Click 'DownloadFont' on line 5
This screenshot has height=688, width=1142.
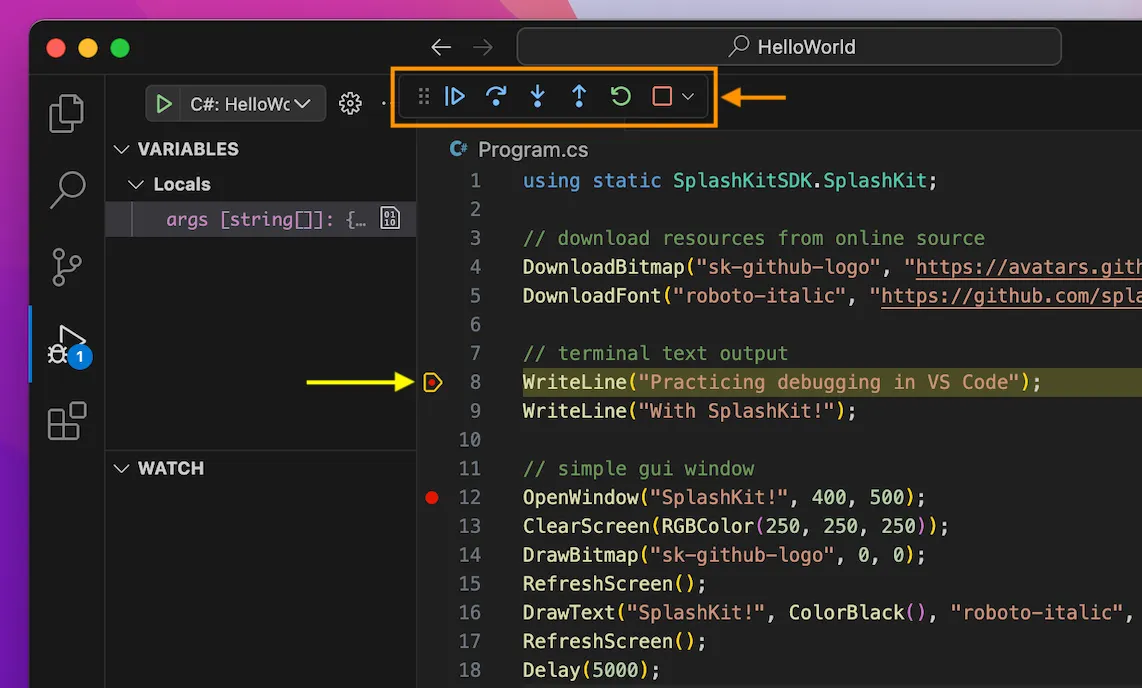pyautogui.click(x=592, y=296)
